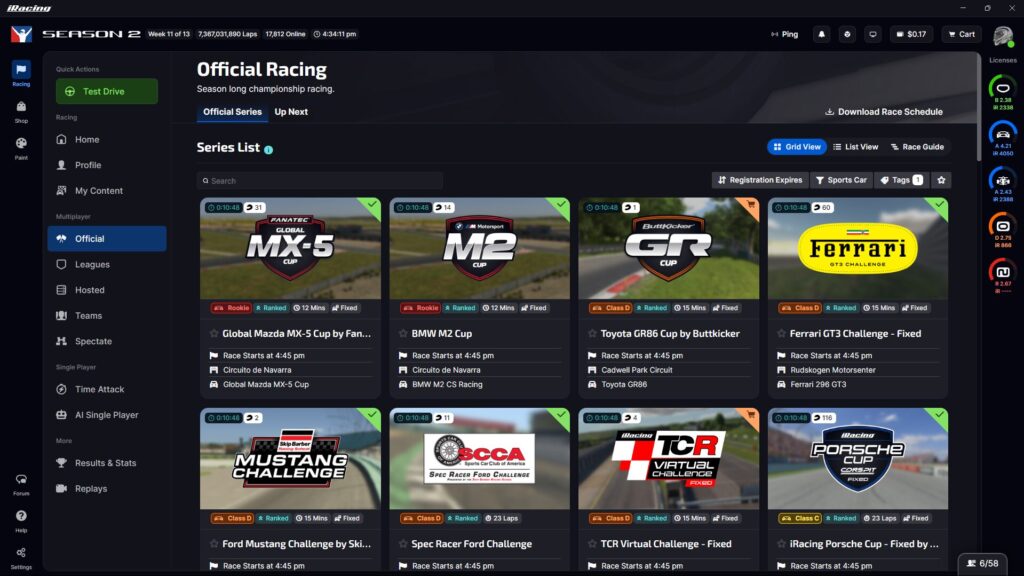Open Home in the sidebar

click(x=106, y=139)
